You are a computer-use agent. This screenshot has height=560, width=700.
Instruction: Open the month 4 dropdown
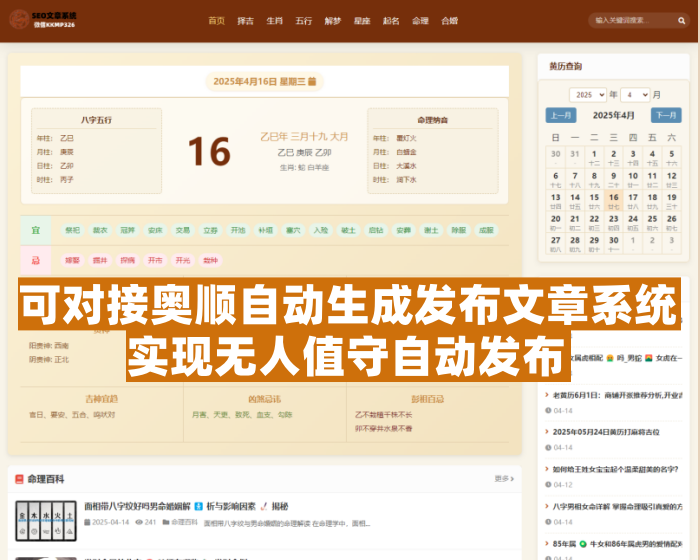click(x=635, y=95)
